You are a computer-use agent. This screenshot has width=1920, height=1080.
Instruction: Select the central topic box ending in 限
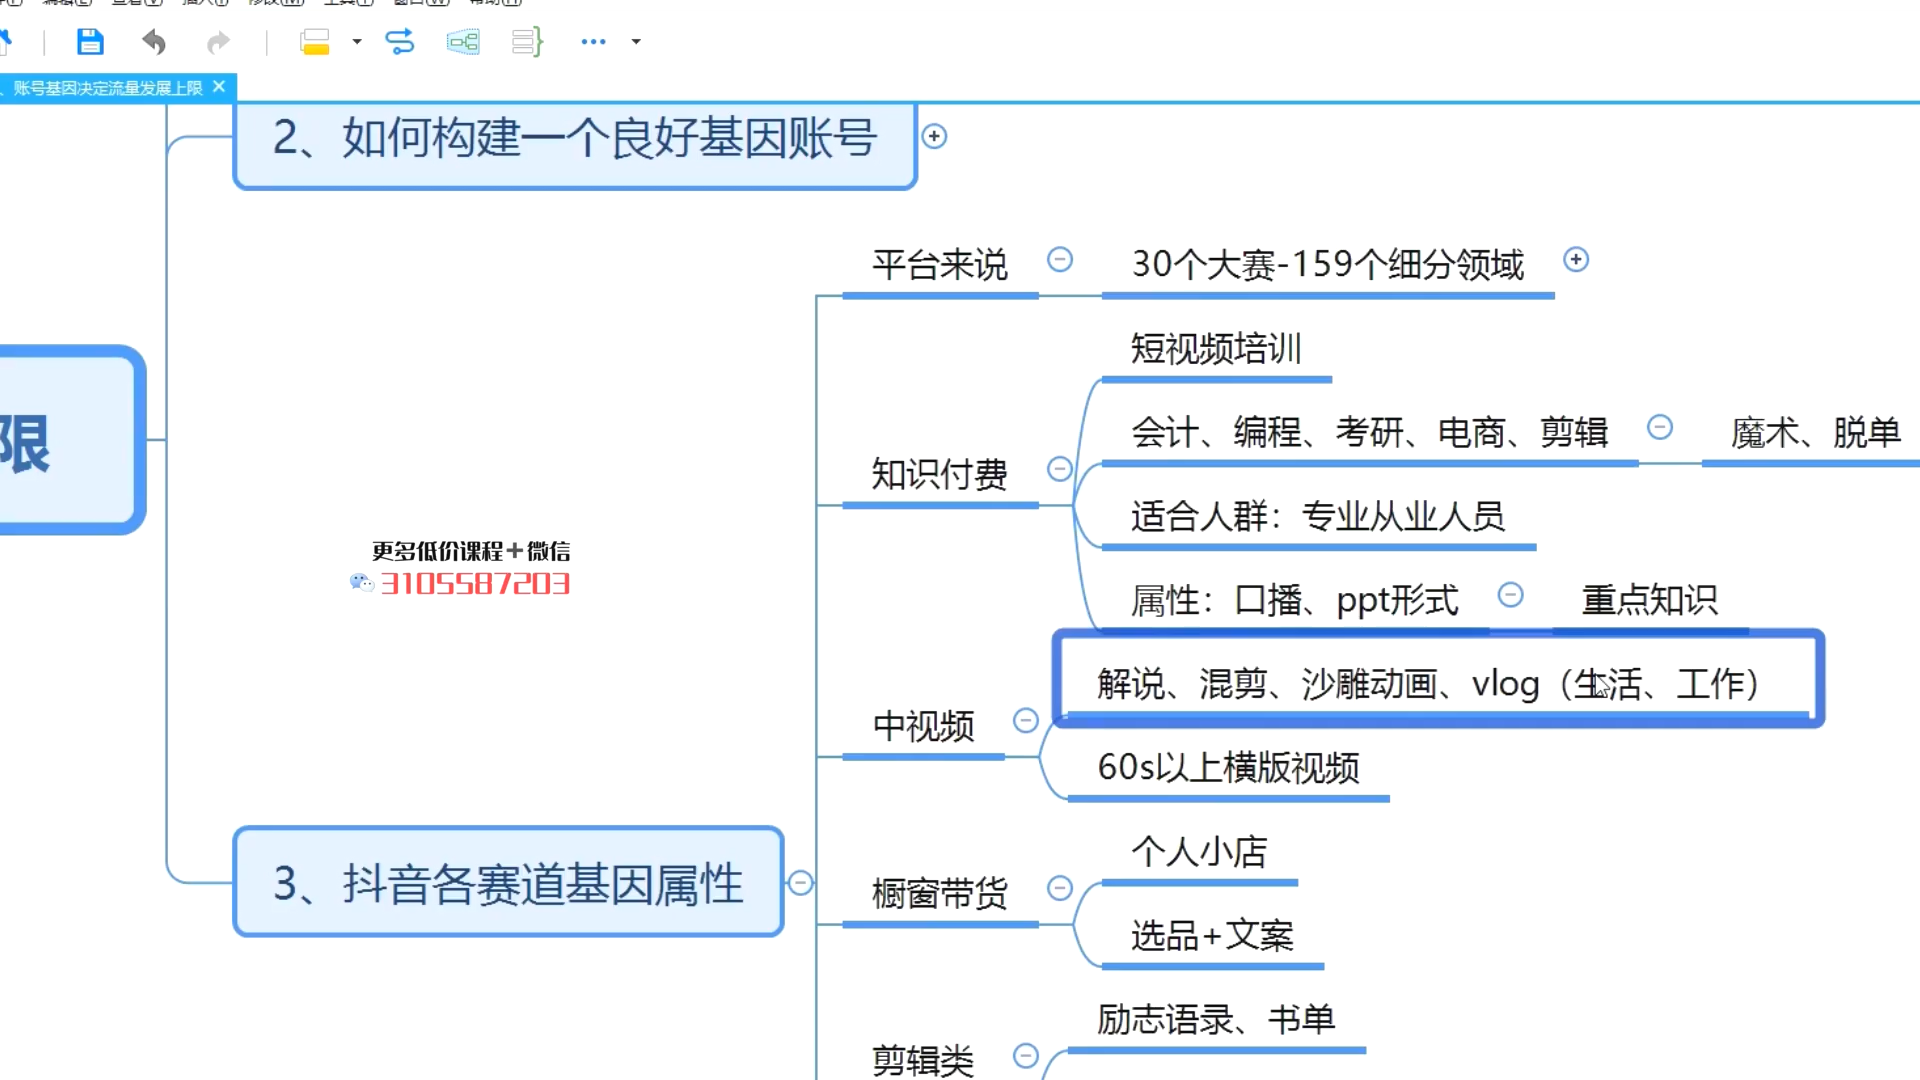pyautogui.click(x=70, y=440)
